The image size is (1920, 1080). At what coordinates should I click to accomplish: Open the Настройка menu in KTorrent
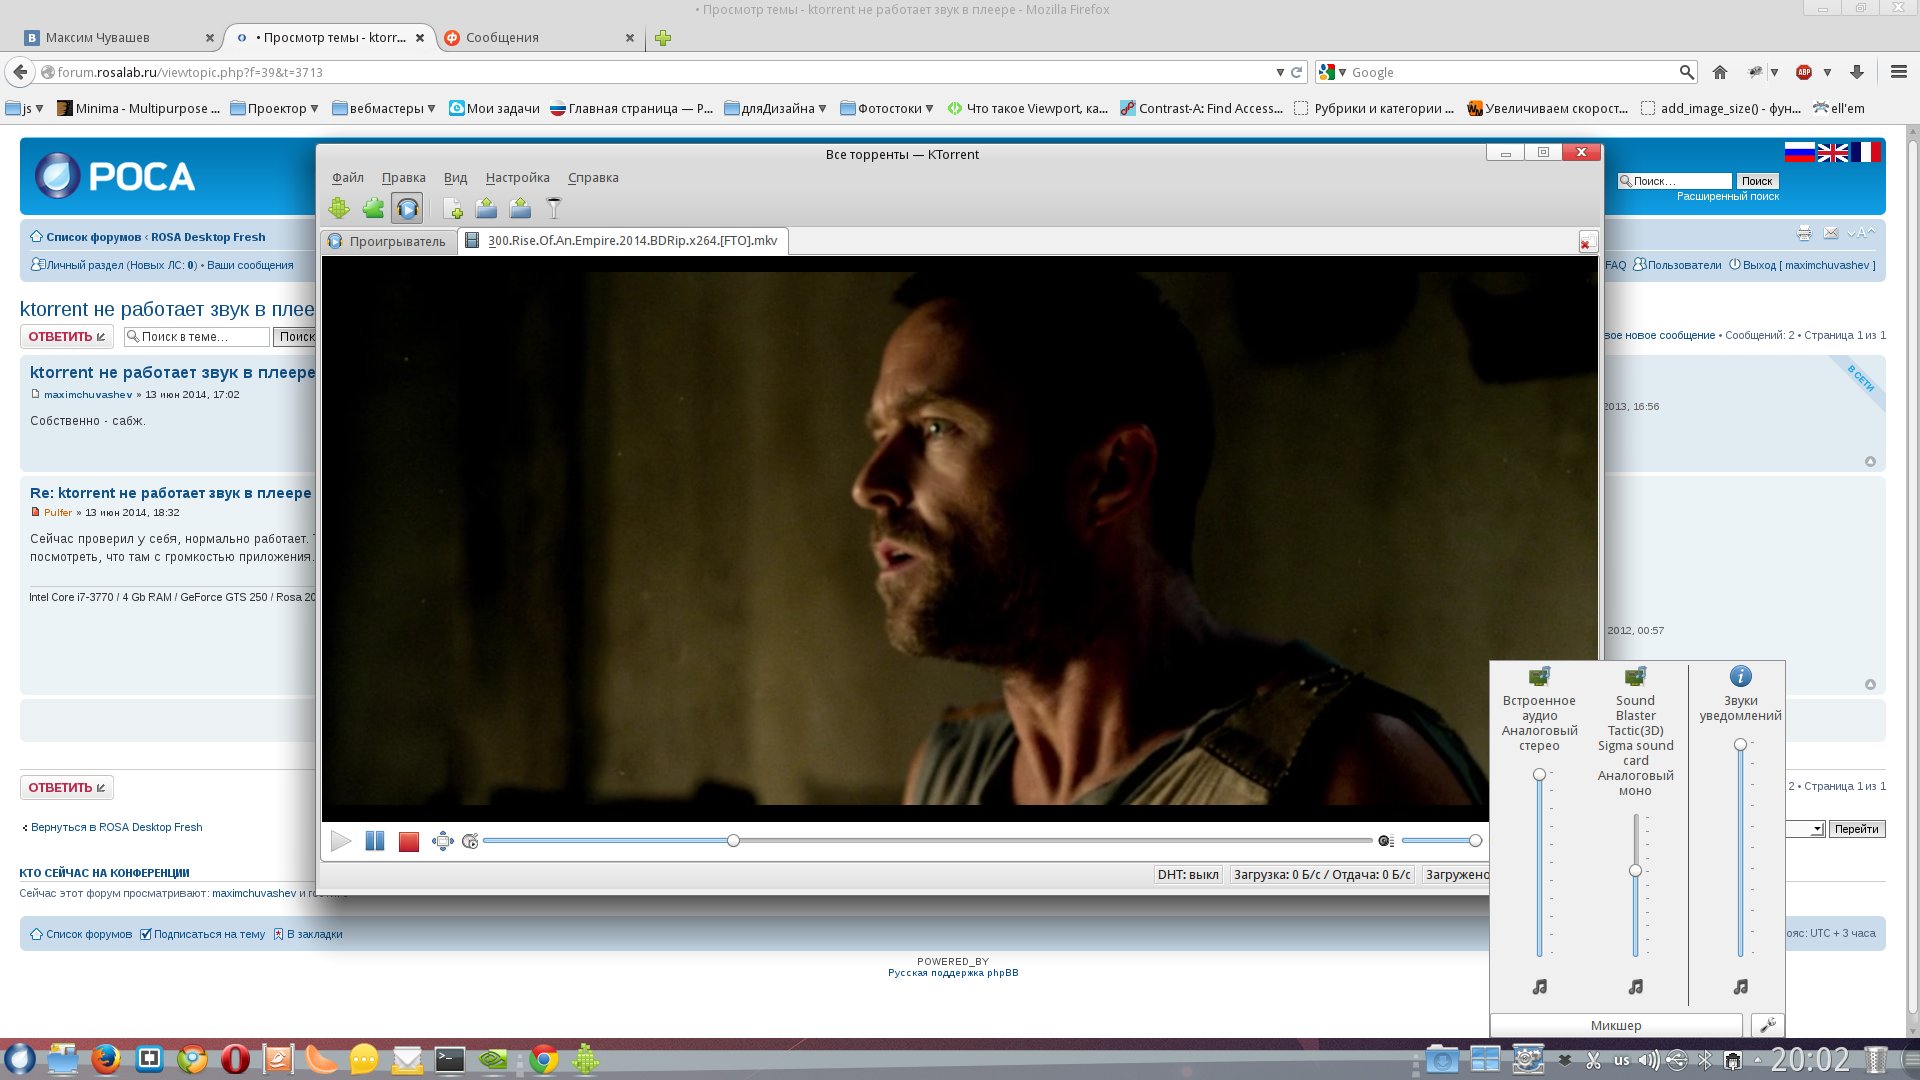[x=517, y=178]
